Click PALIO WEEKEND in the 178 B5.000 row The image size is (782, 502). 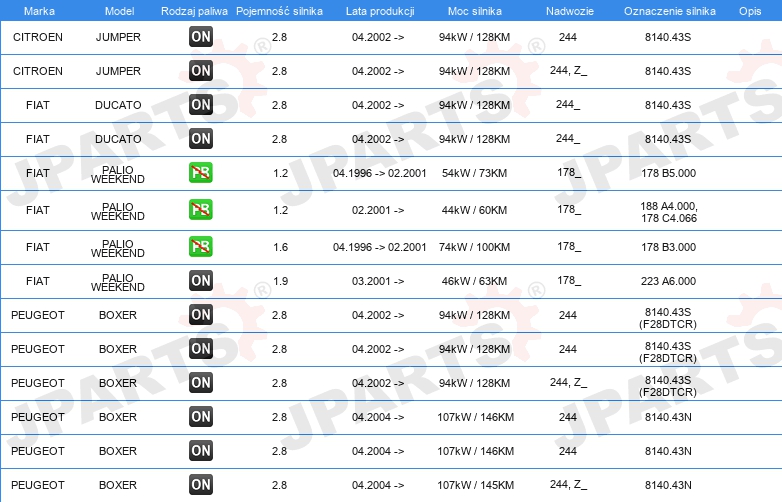point(118,174)
